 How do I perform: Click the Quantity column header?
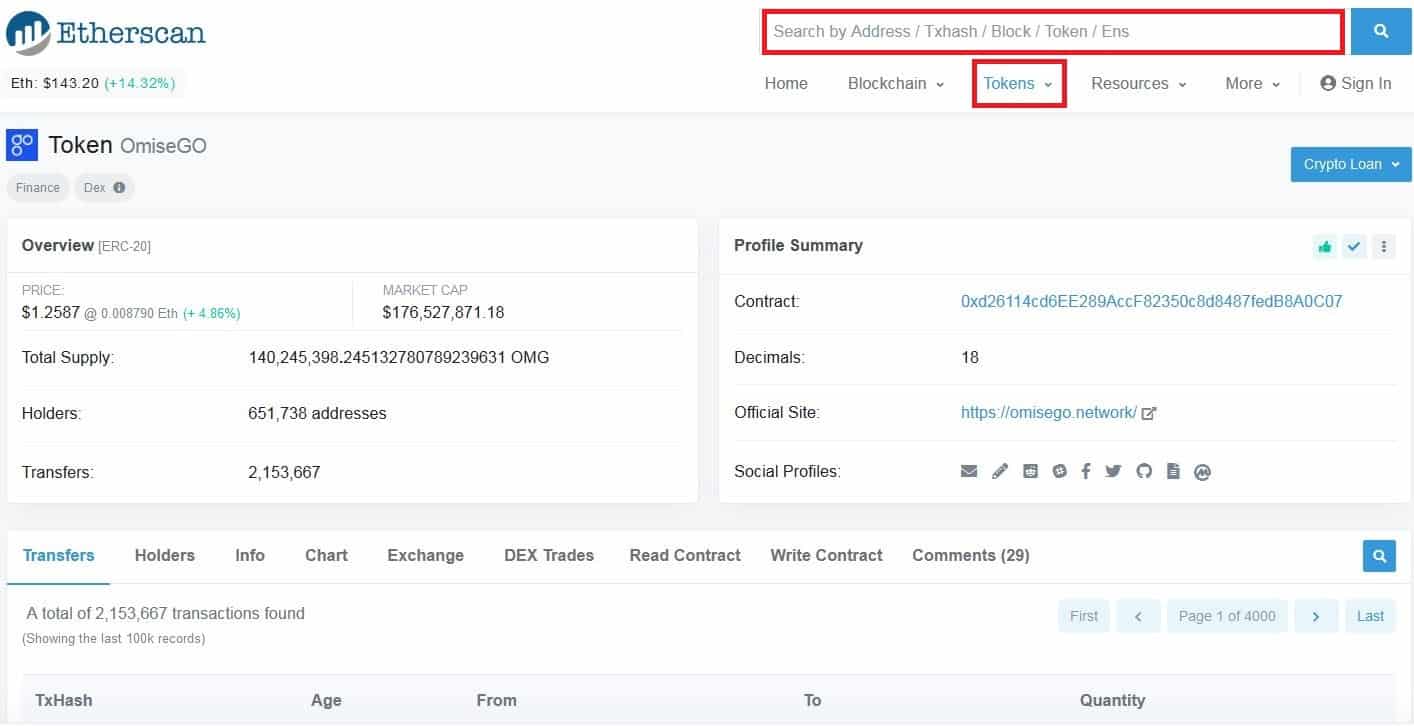pyautogui.click(x=1112, y=700)
